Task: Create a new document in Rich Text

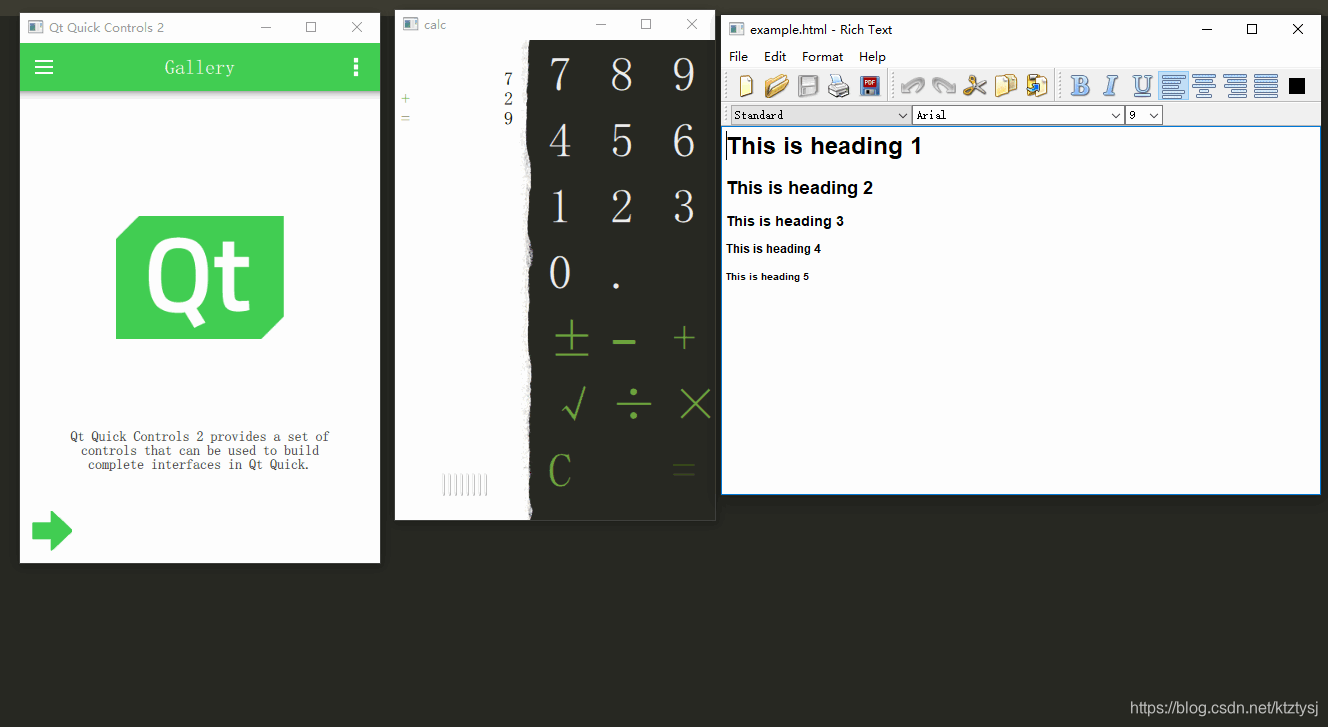Action: click(746, 86)
